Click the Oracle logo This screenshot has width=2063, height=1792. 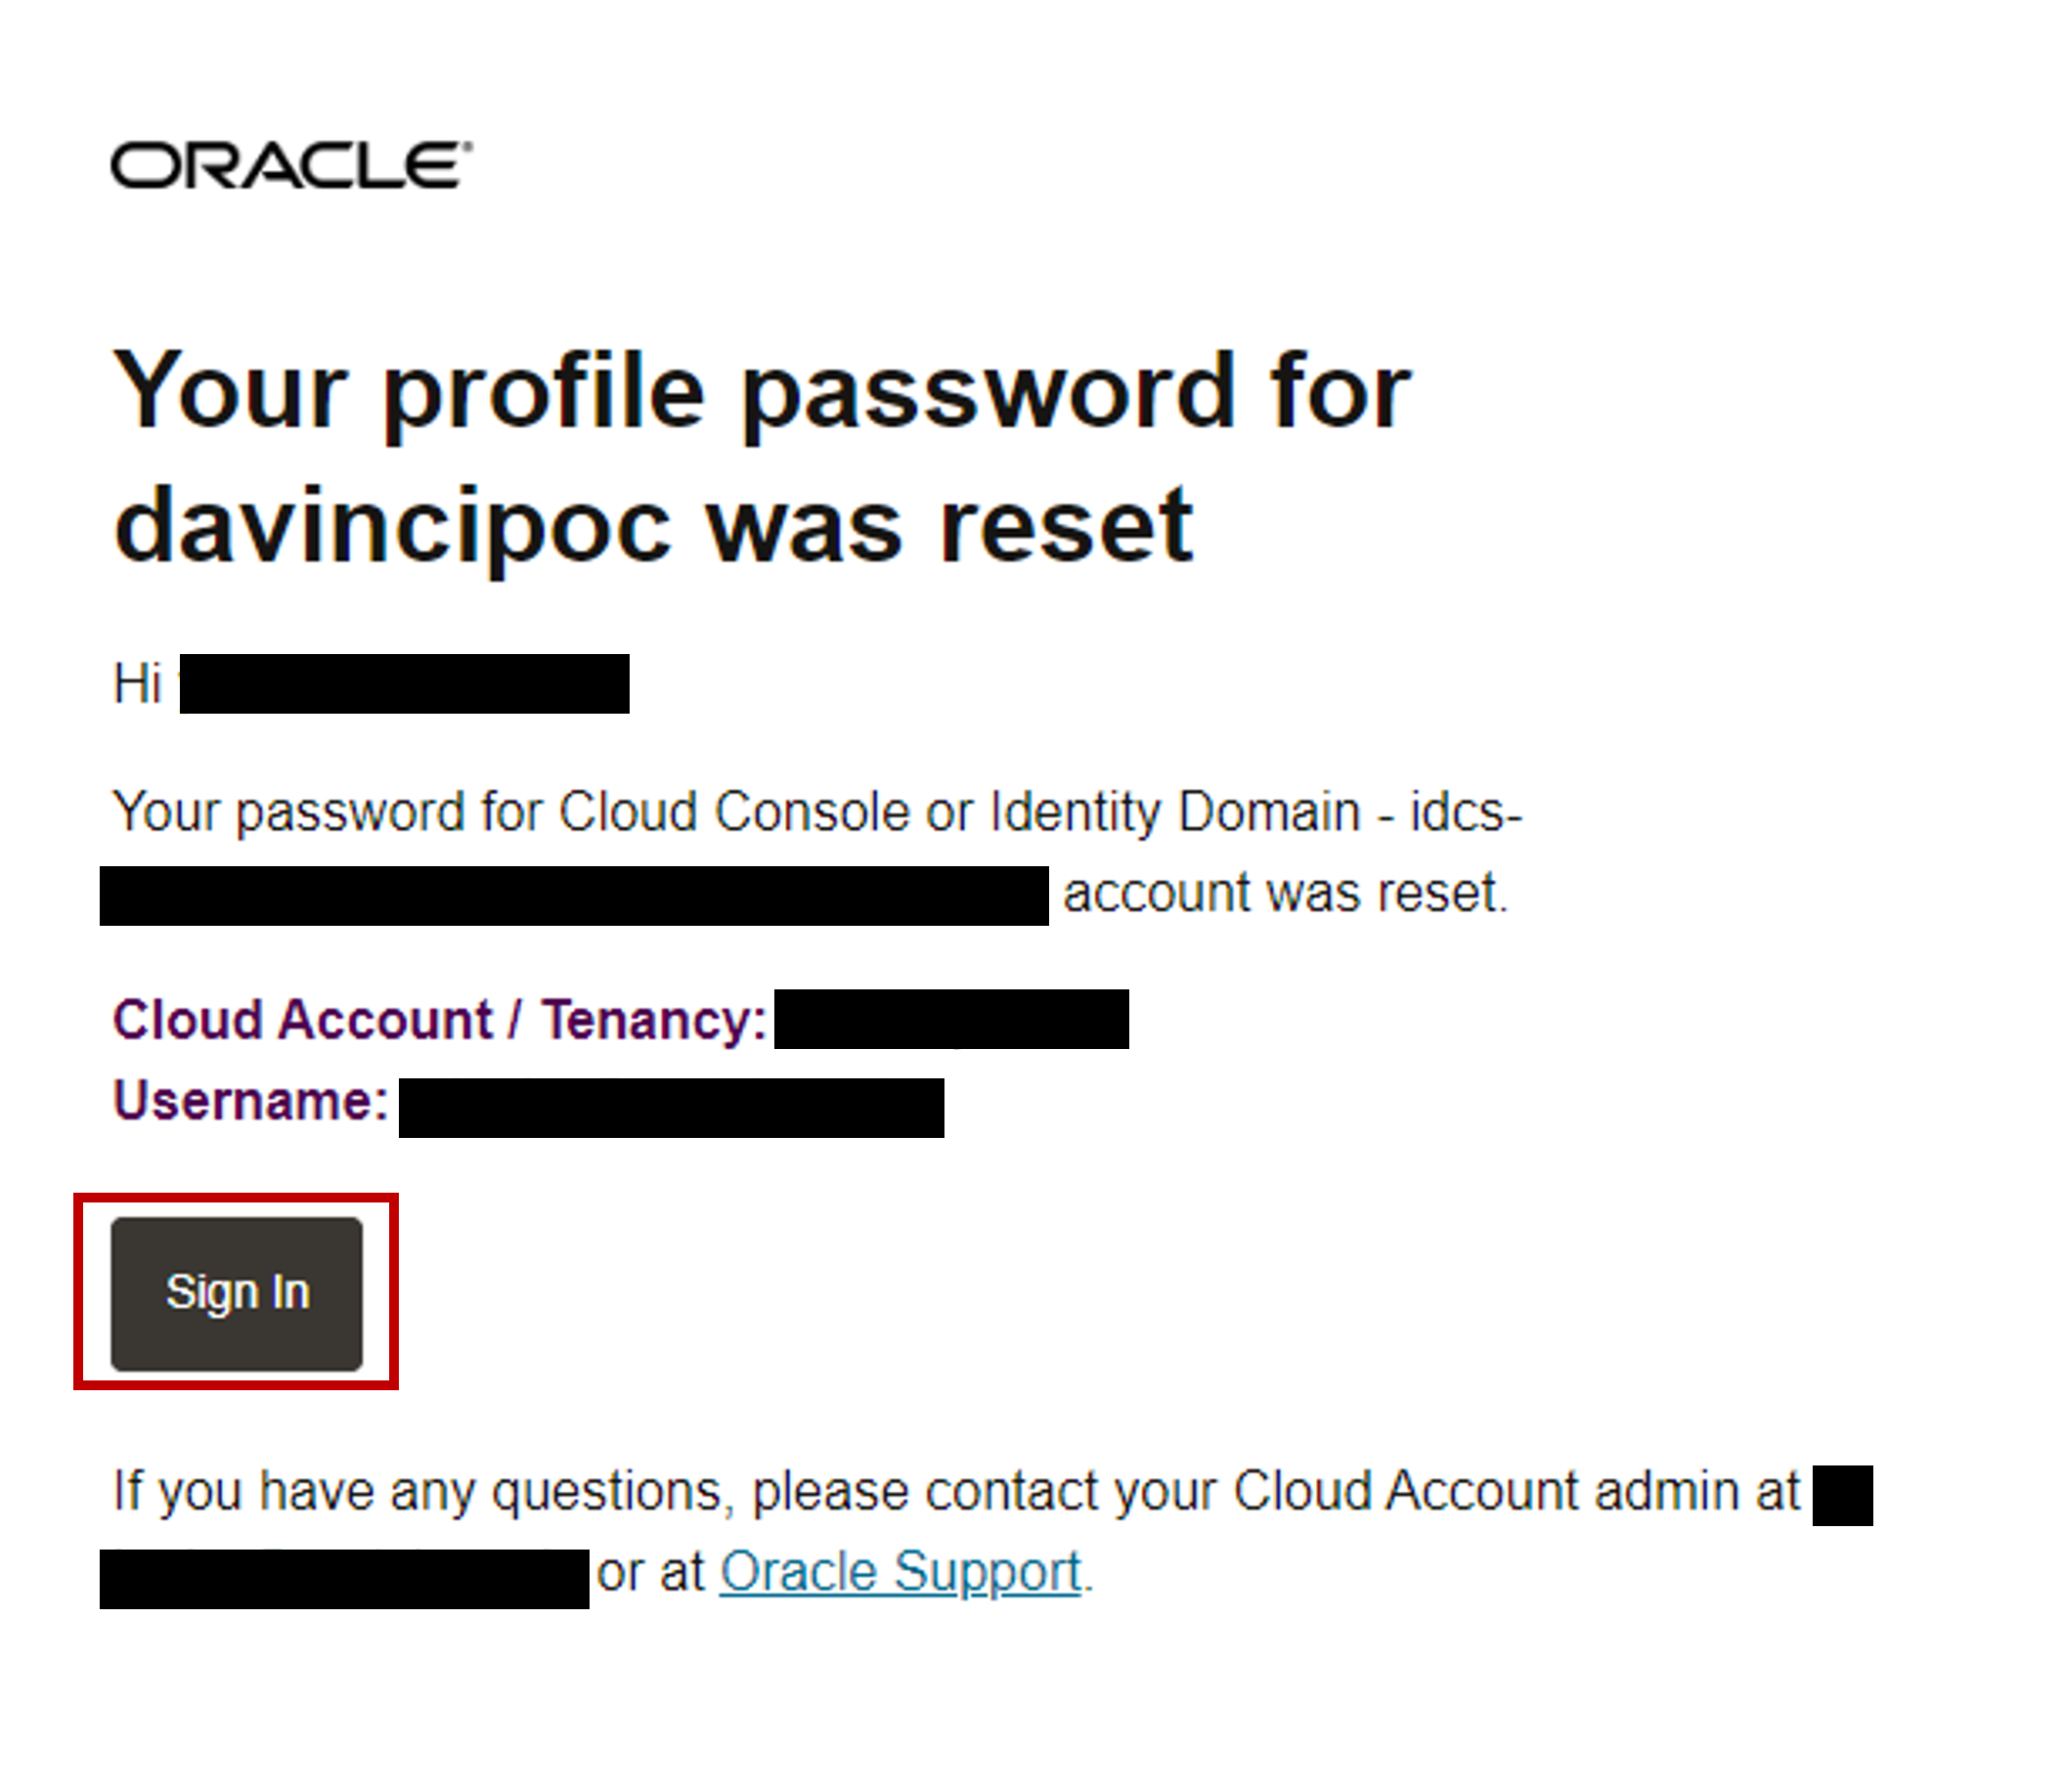coord(291,165)
